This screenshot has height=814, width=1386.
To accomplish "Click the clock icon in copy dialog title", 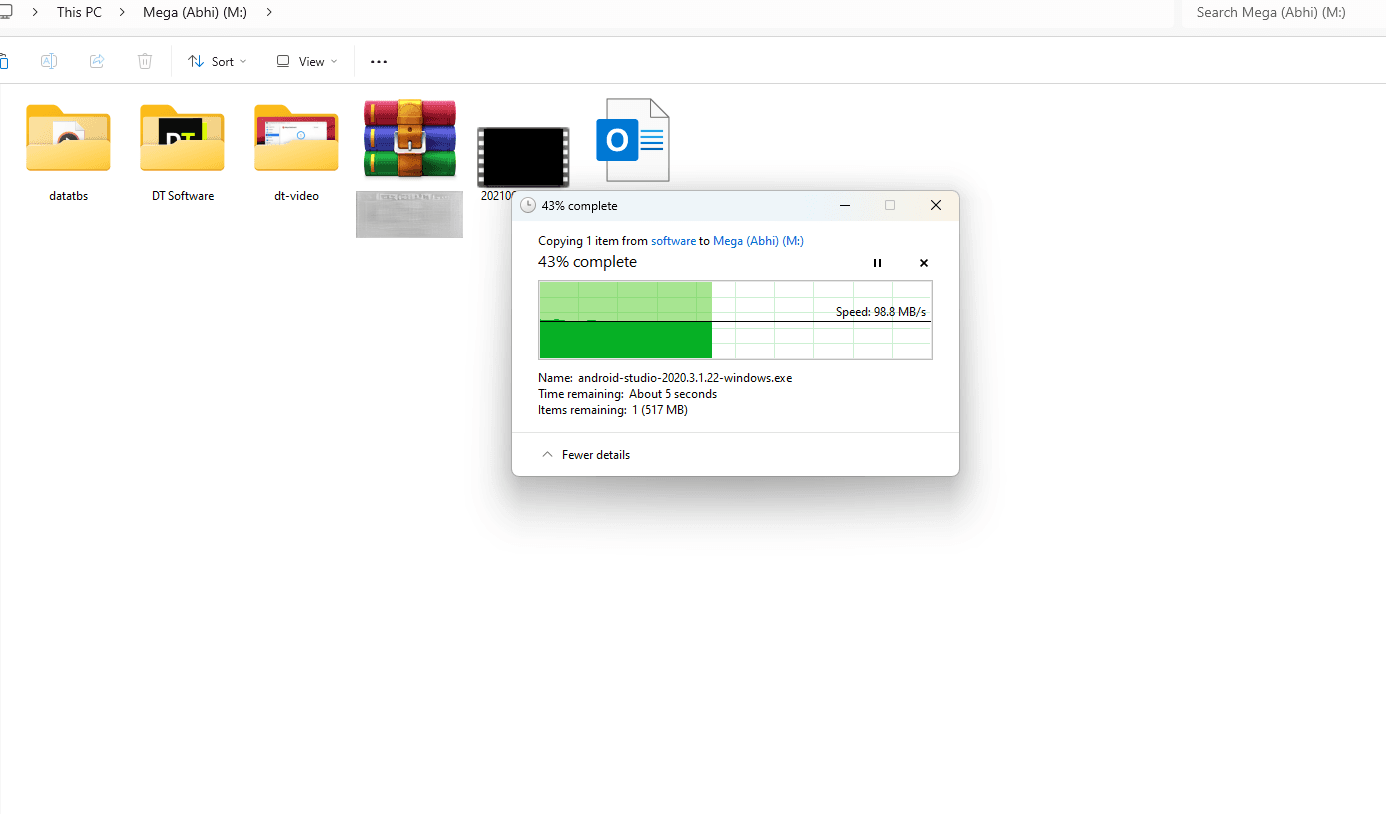I will point(528,205).
